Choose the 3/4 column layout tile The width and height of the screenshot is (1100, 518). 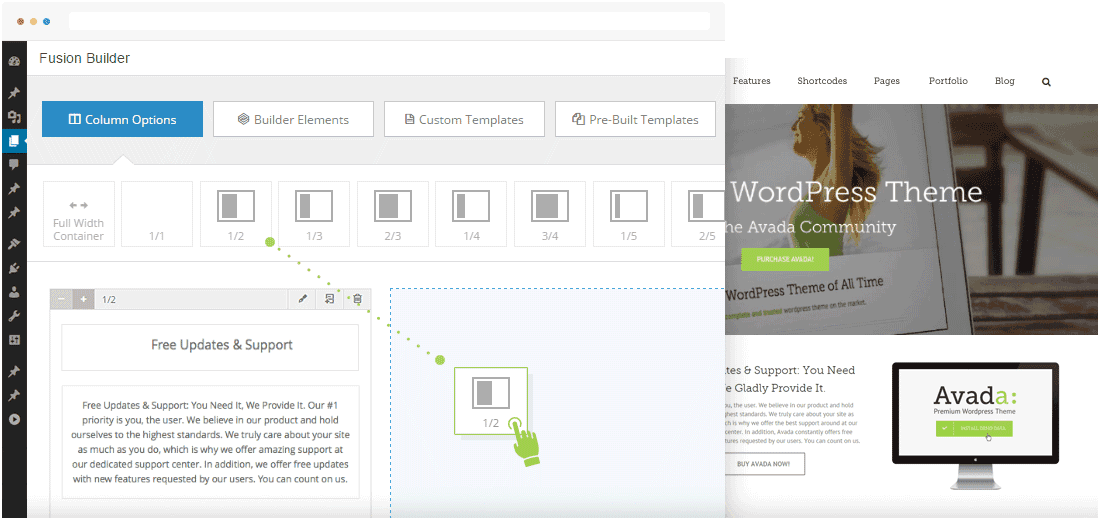click(550, 214)
